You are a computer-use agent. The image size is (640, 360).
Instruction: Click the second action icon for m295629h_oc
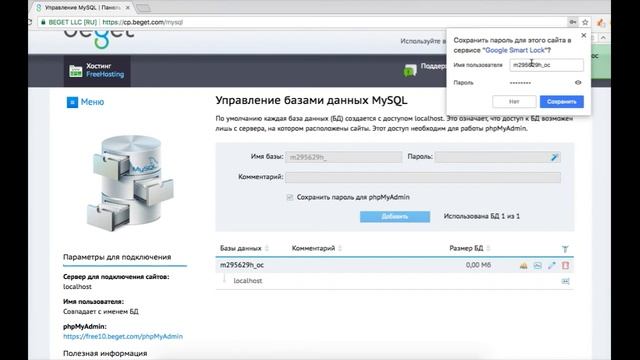click(538, 266)
